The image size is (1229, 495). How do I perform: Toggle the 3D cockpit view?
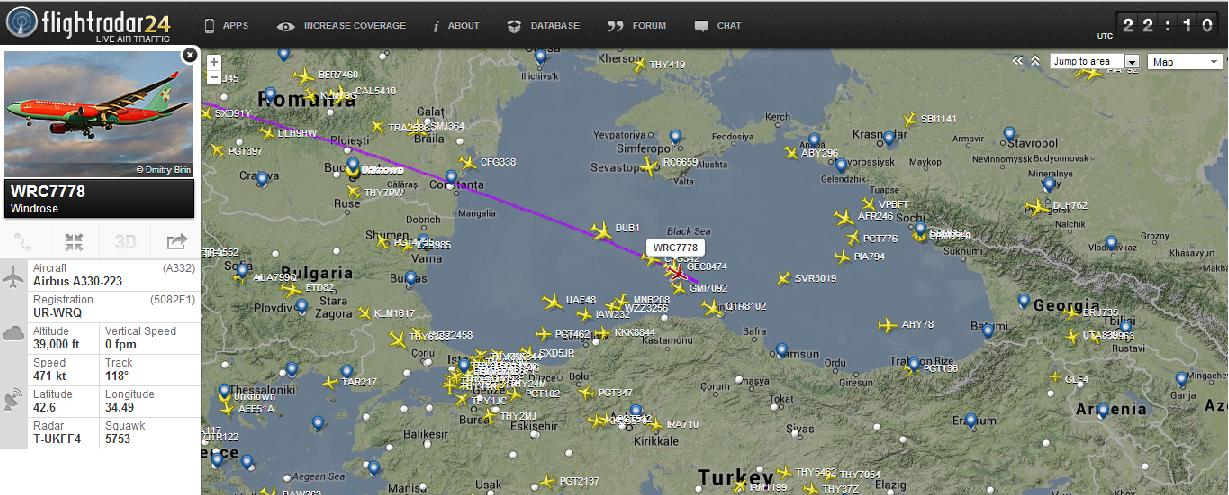pyautogui.click(x=125, y=241)
